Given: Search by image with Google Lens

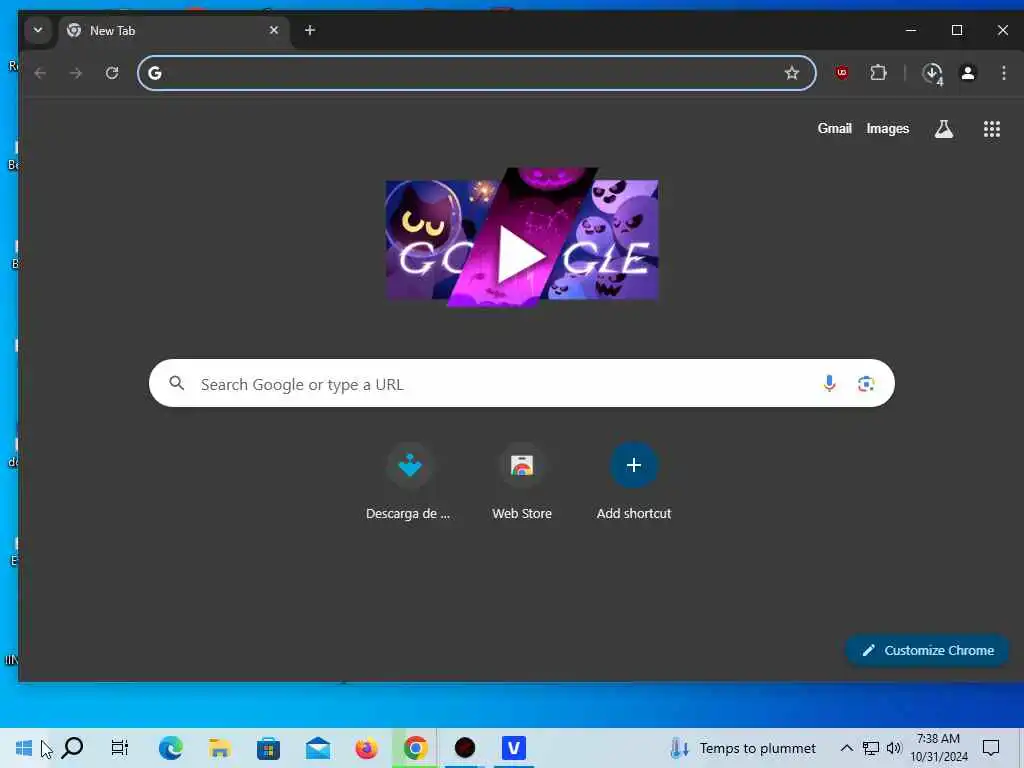Looking at the screenshot, I should 866,384.
